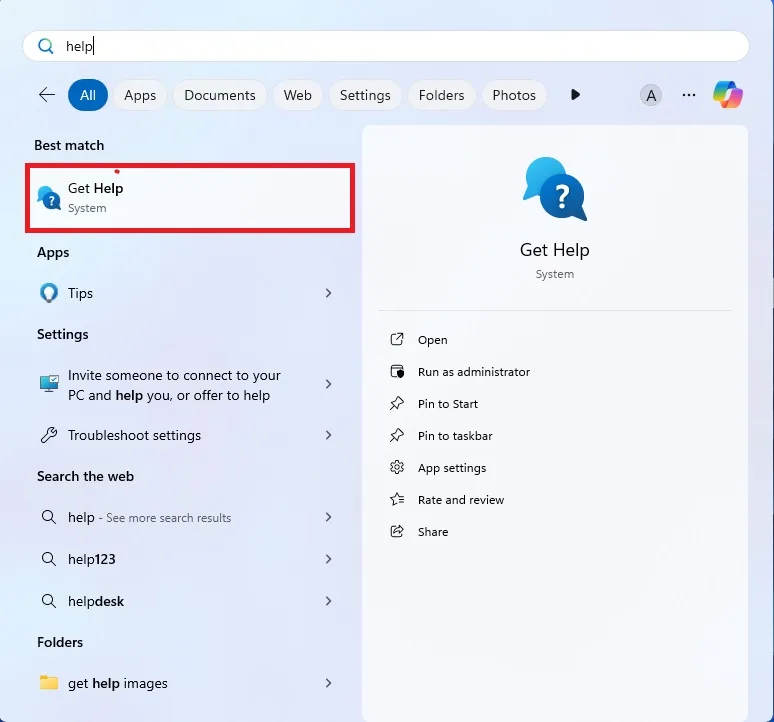Click the Run as administrator shield icon

click(x=397, y=372)
